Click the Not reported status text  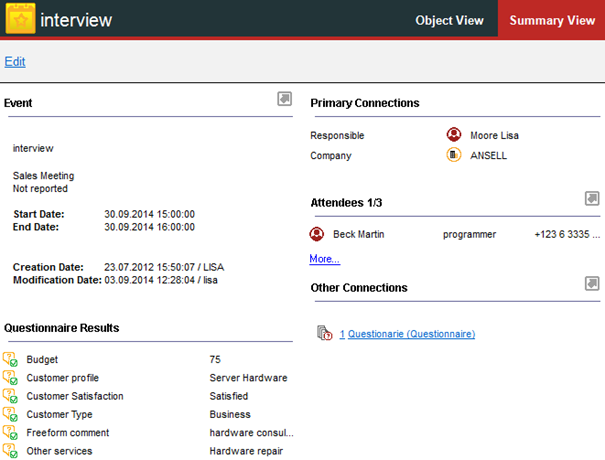click(x=40, y=189)
